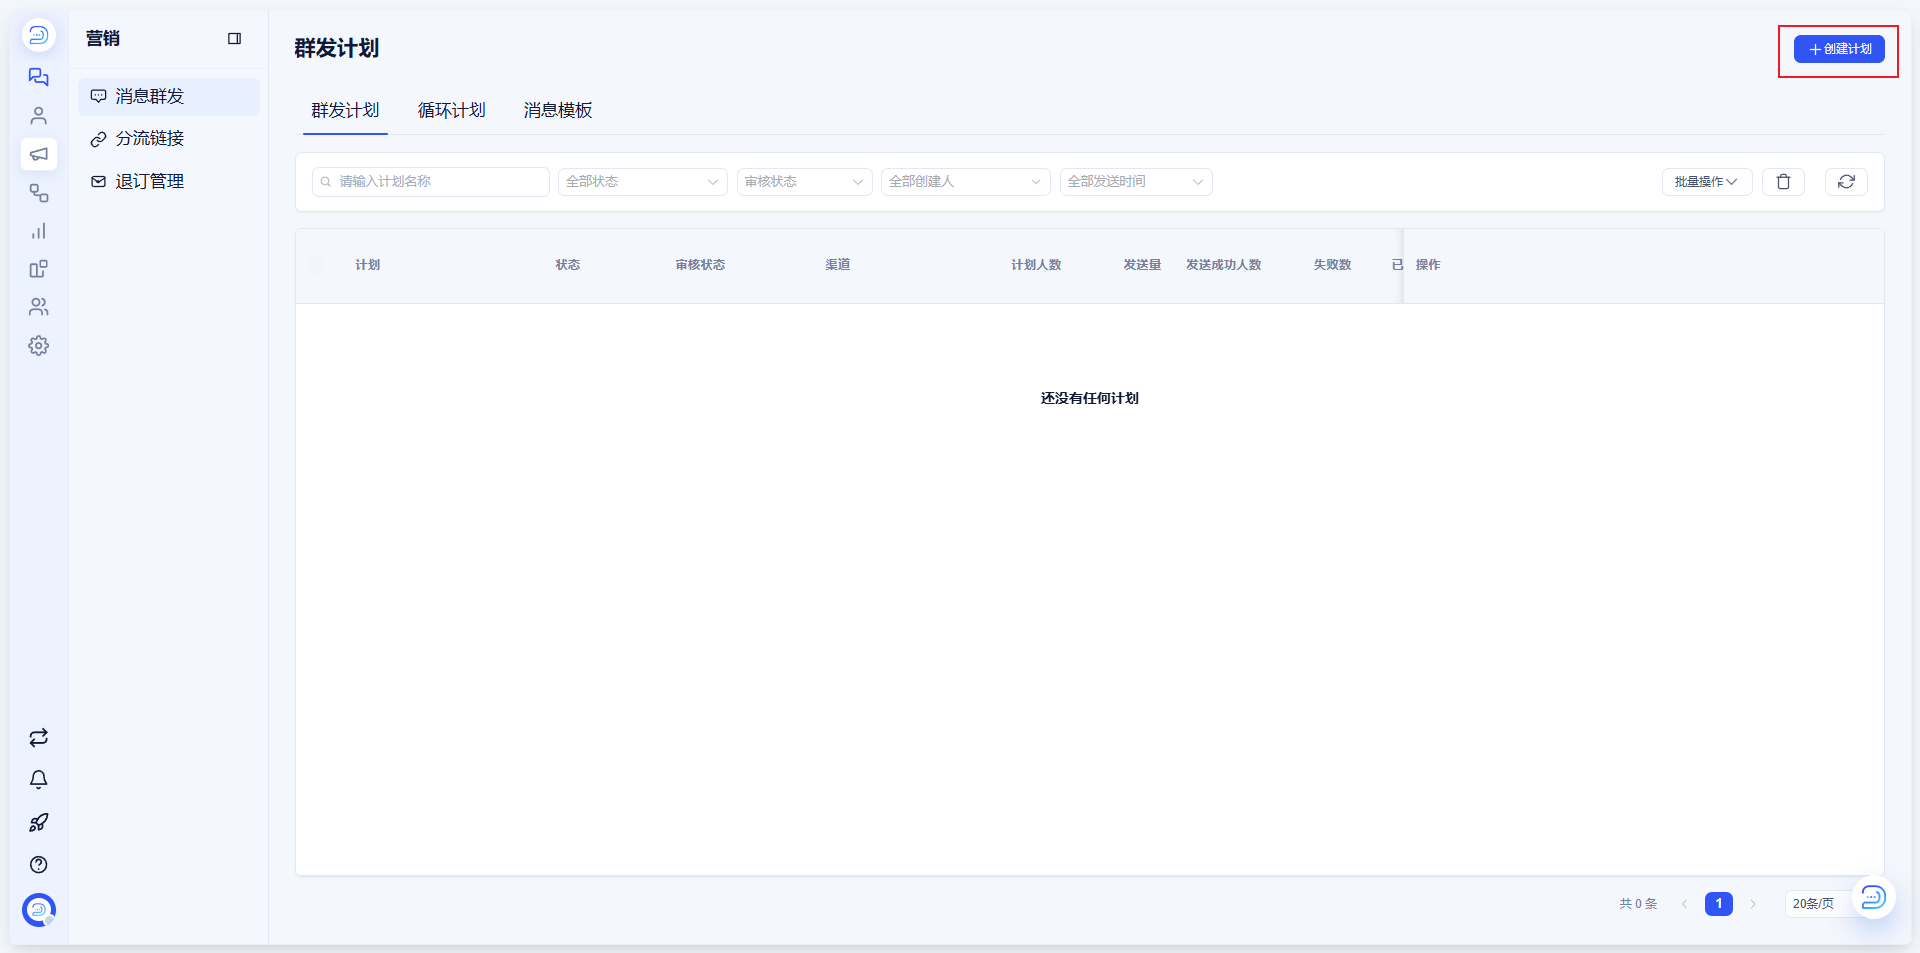Select 退订管理 in the side menu
Viewport: 1920px width, 953px height.
click(x=169, y=182)
